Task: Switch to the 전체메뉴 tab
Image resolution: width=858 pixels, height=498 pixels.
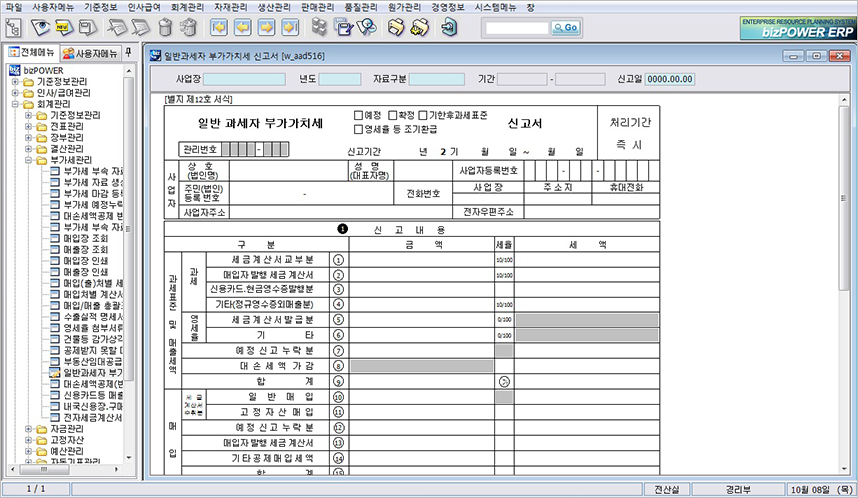Action: pyautogui.click(x=32, y=52)
